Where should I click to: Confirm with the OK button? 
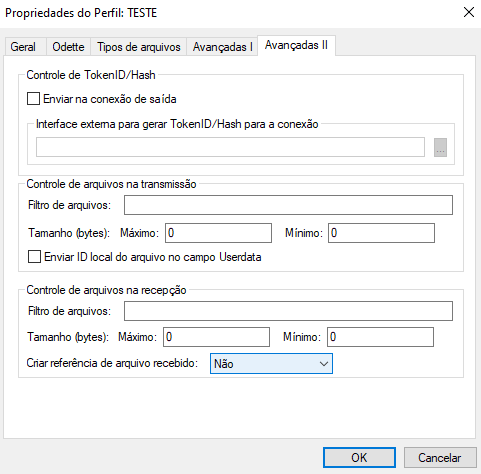tap(359, 457)
